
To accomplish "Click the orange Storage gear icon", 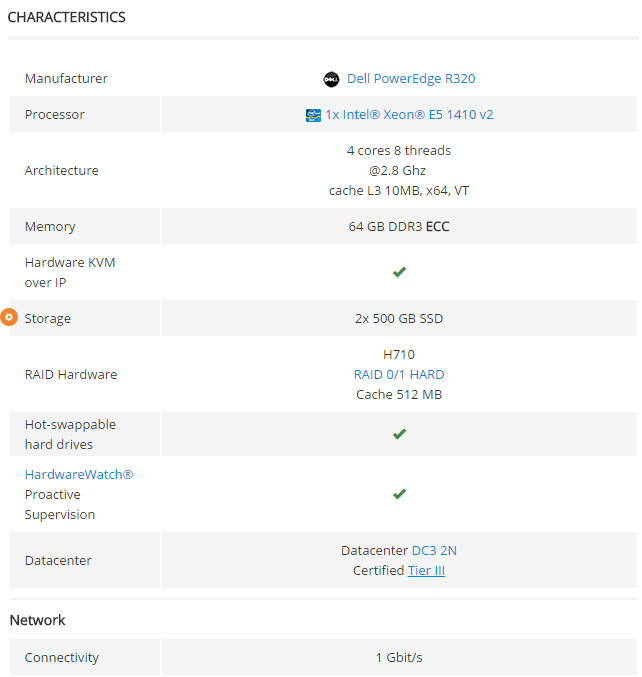I will pyautogui.click(x=9, y=317).
